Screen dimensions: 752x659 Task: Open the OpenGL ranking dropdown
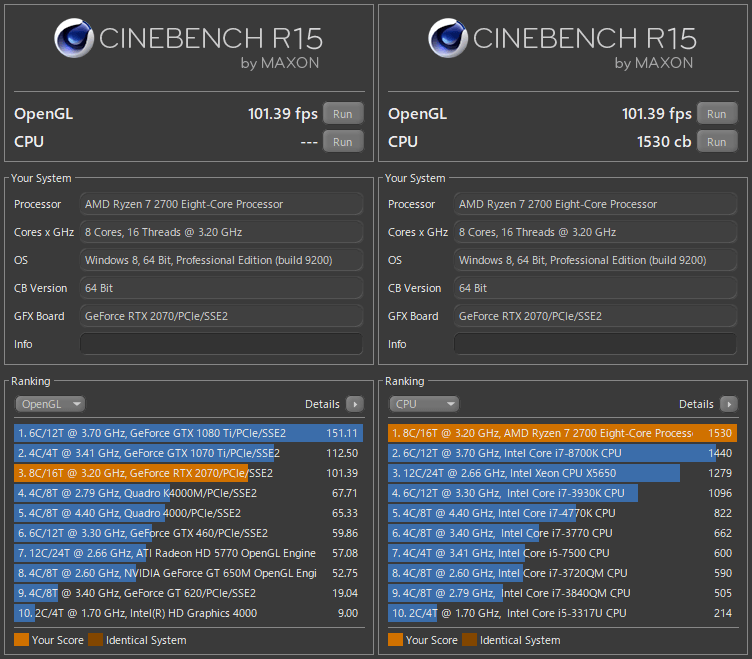[50, 404]
